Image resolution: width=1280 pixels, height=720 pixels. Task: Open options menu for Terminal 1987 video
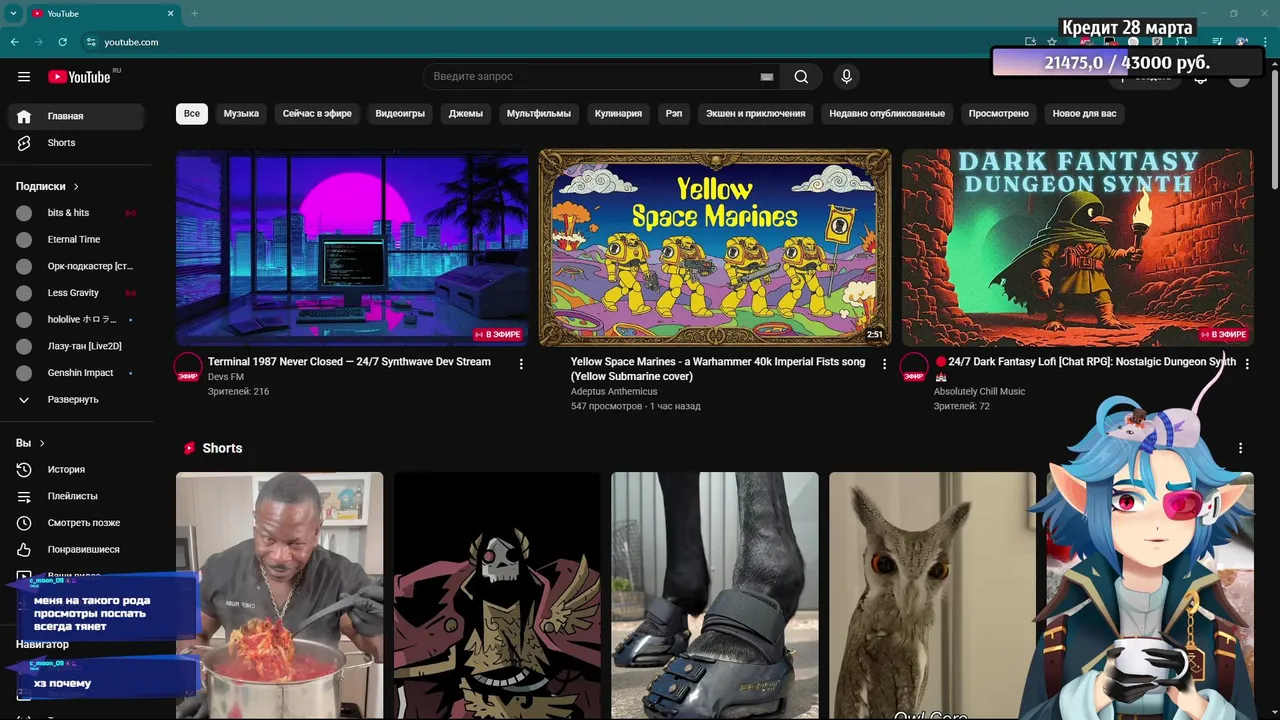tap(521, 364)
